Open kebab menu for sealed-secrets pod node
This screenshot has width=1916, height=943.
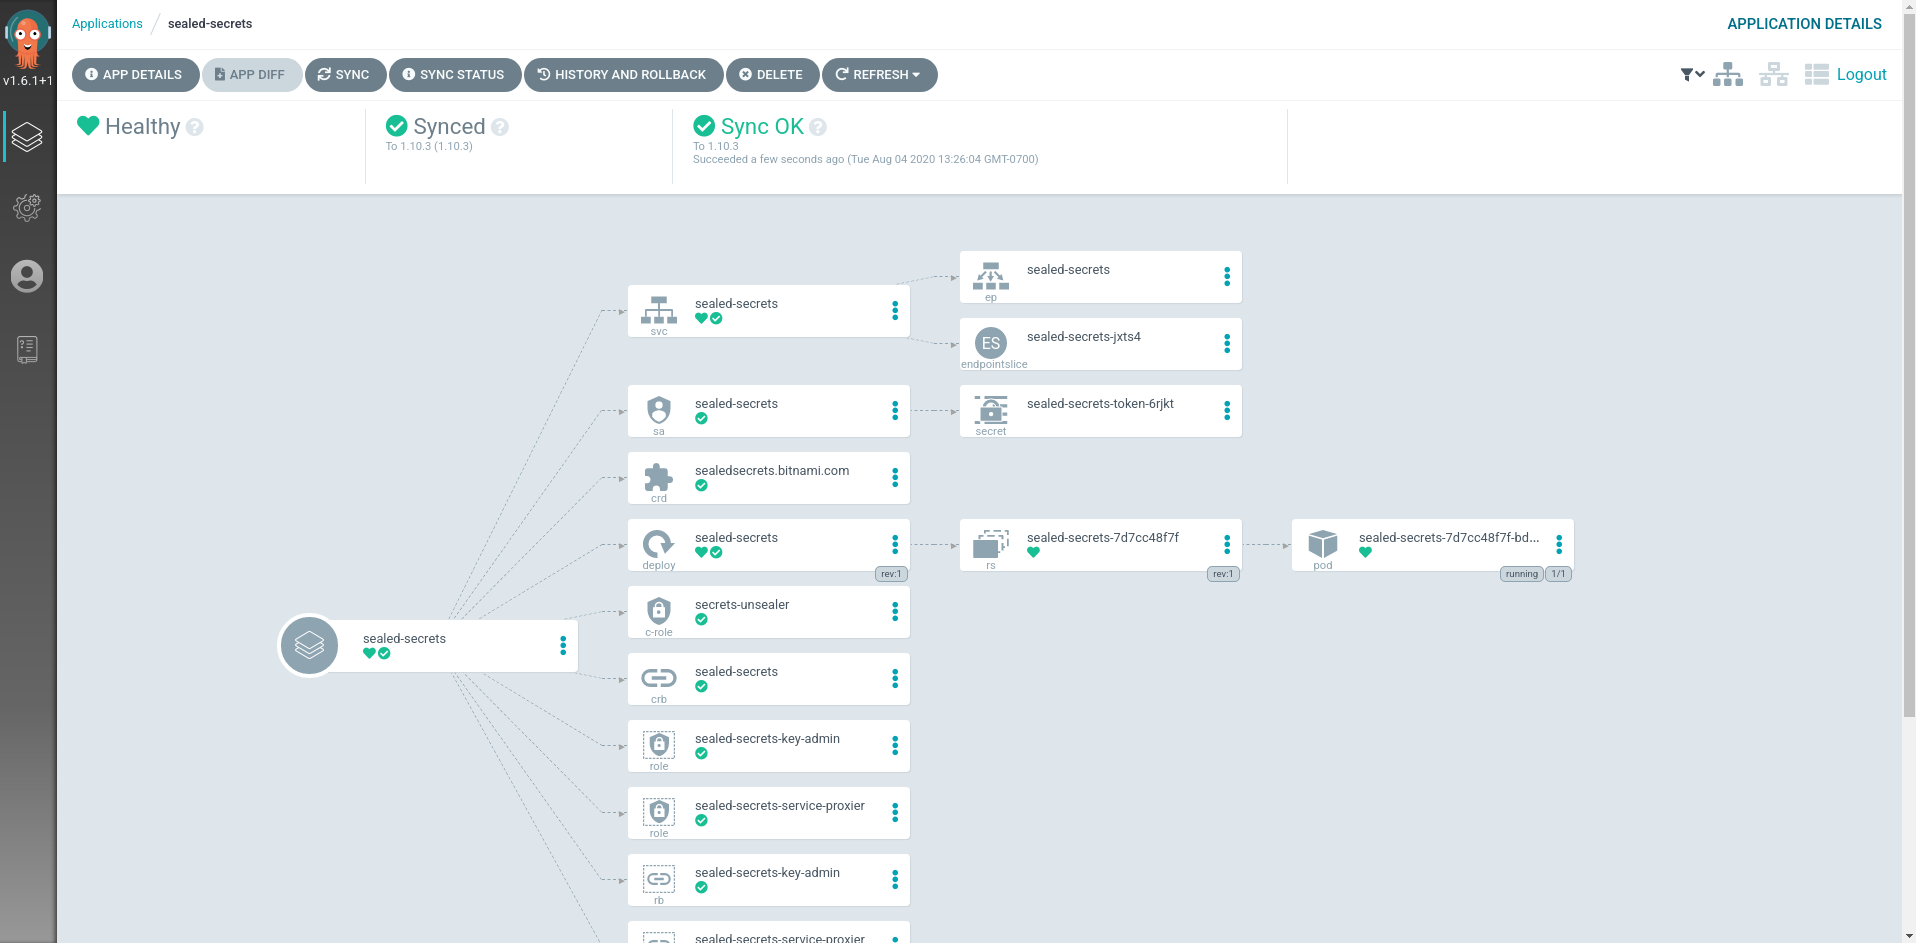click(1558, 545)
